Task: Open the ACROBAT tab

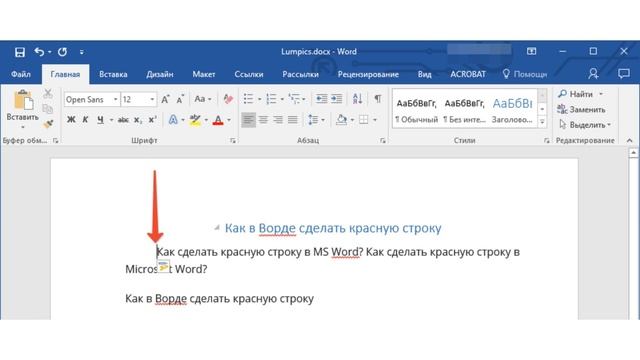Action: (468, 74)
